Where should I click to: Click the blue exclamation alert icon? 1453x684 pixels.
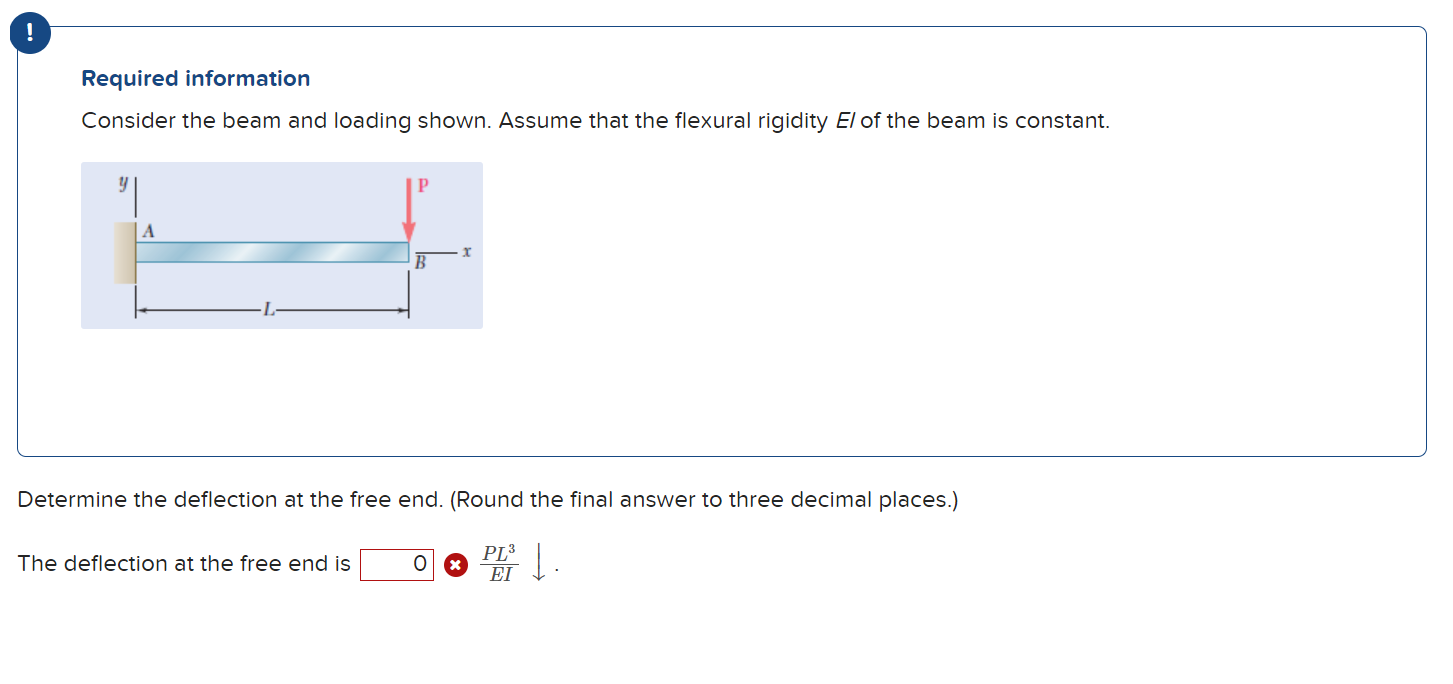point(29,32)
